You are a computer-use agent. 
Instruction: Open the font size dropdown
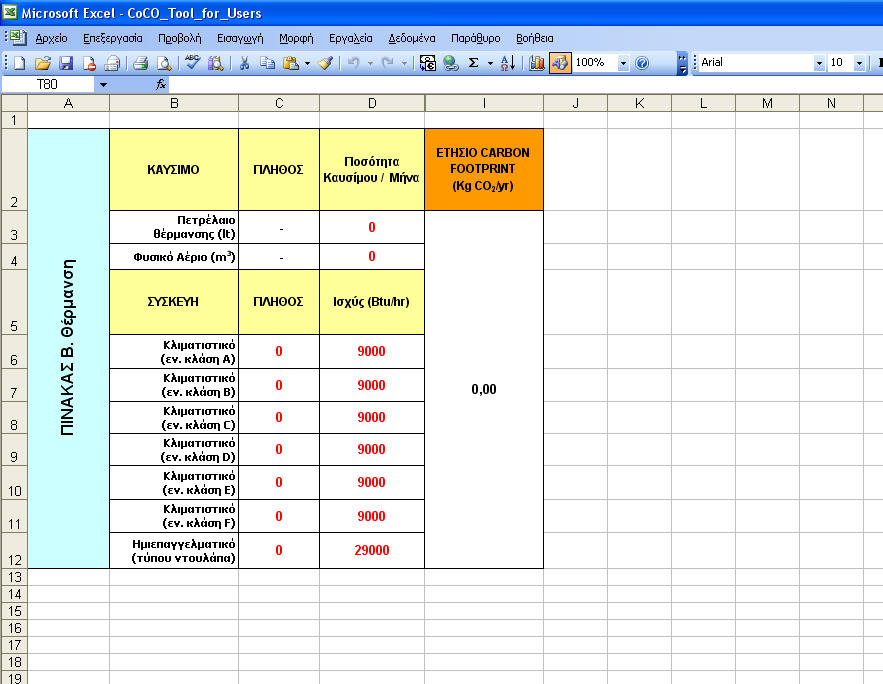(x=859, y=63)
